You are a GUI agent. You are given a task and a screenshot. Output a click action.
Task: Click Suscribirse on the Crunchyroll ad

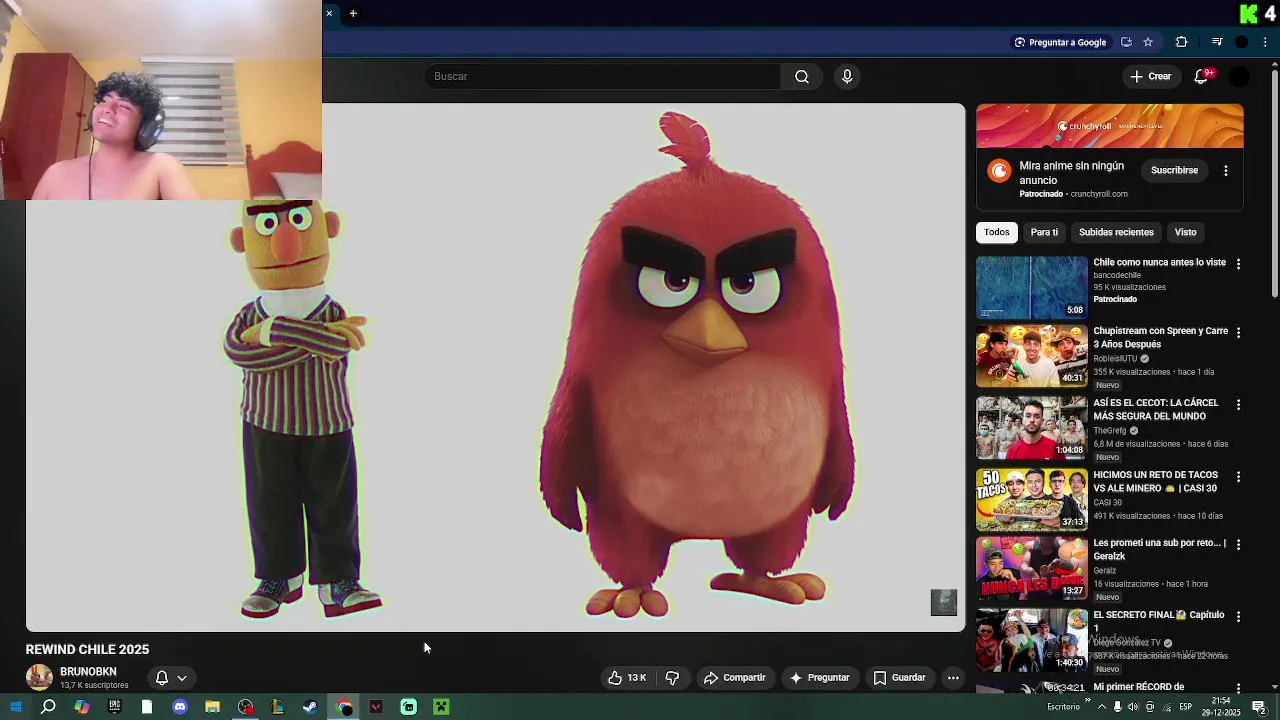coord(1174,170)
